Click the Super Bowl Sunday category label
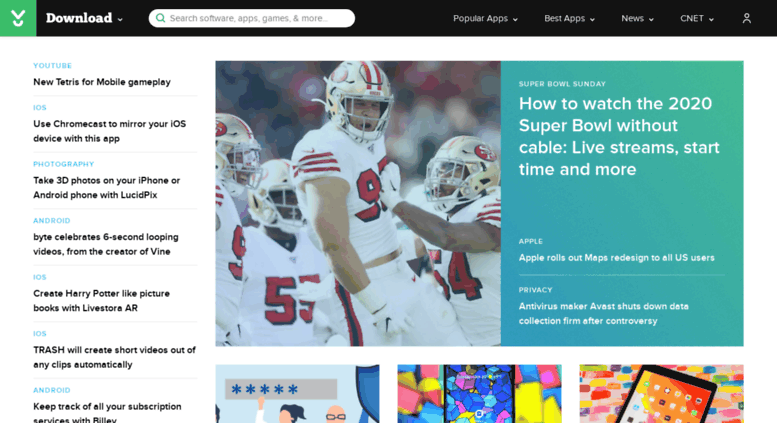Viewport: 777px width, 423px height. click(562, 84)
